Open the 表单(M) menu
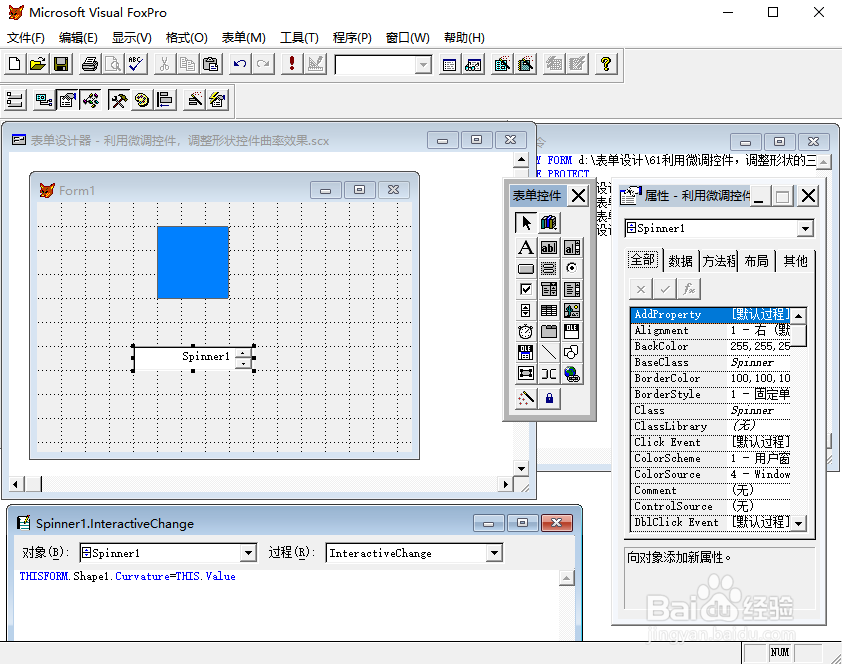Viewport: 842px width, 664px height. [x=243, y=38]
